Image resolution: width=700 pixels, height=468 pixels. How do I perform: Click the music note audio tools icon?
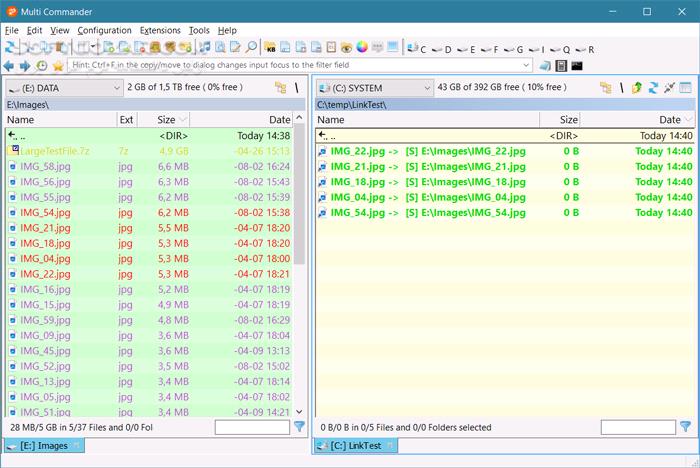click(204, 47)
